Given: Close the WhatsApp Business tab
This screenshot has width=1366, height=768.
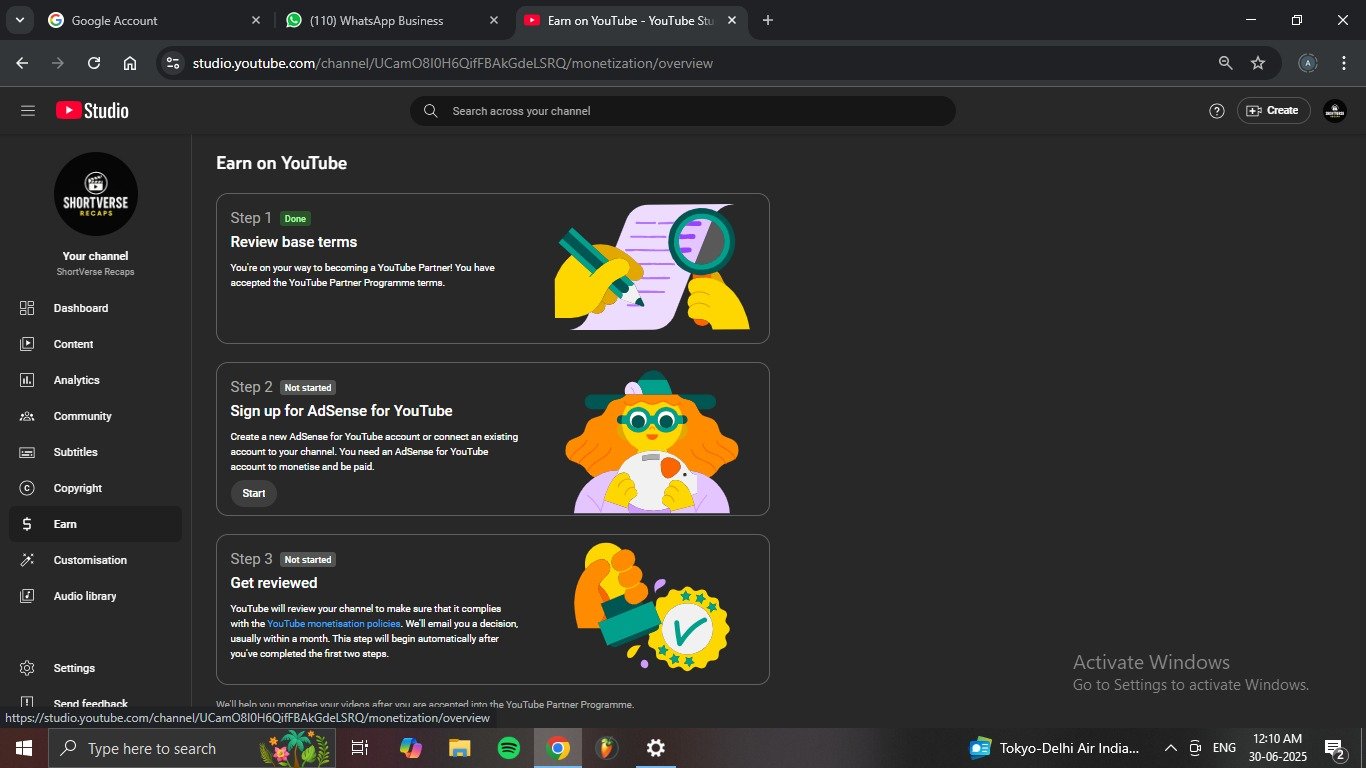Looking at the screenshot, I should pos(494,20).
